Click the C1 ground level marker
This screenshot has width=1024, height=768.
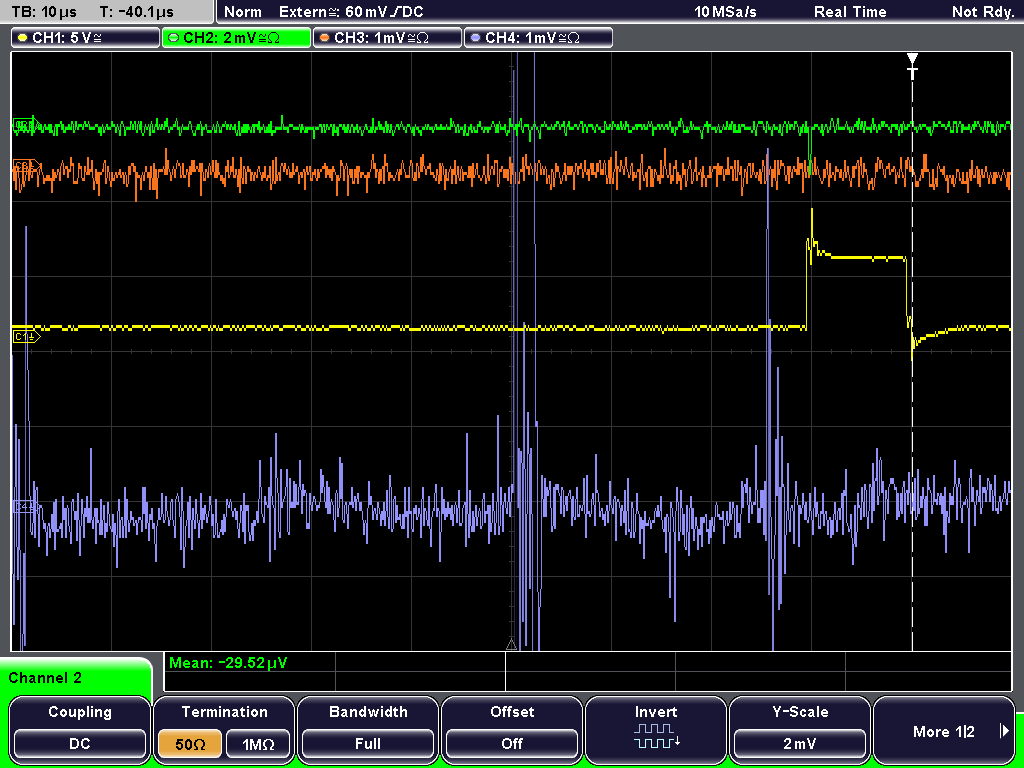point(26,337)
